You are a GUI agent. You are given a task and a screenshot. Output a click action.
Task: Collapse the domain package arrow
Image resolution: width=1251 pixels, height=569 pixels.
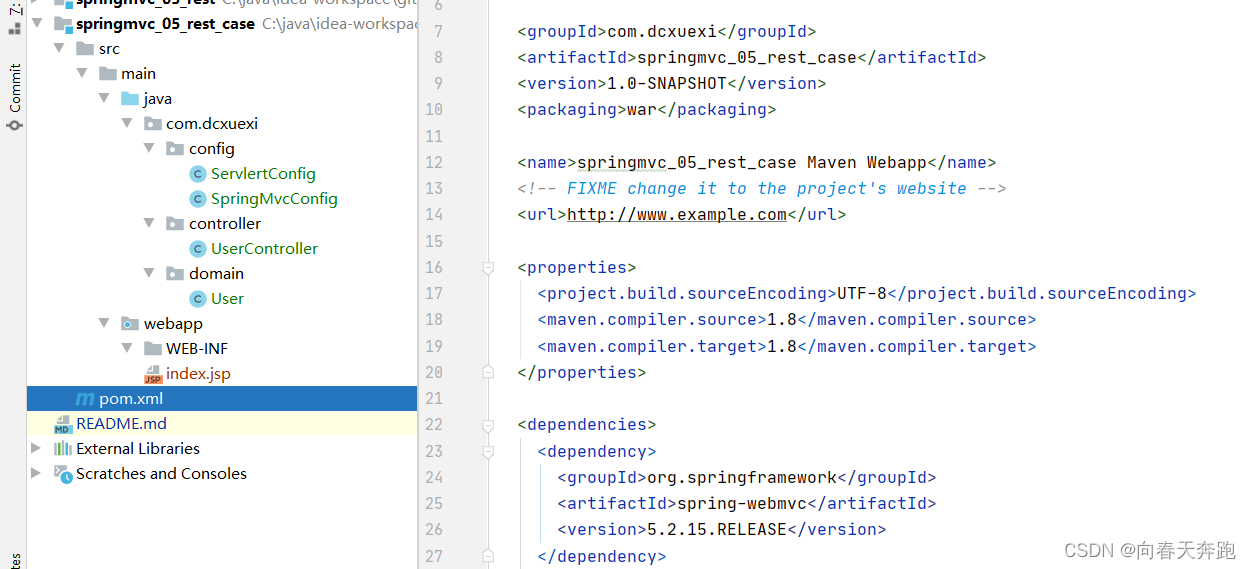click(149, 273)
